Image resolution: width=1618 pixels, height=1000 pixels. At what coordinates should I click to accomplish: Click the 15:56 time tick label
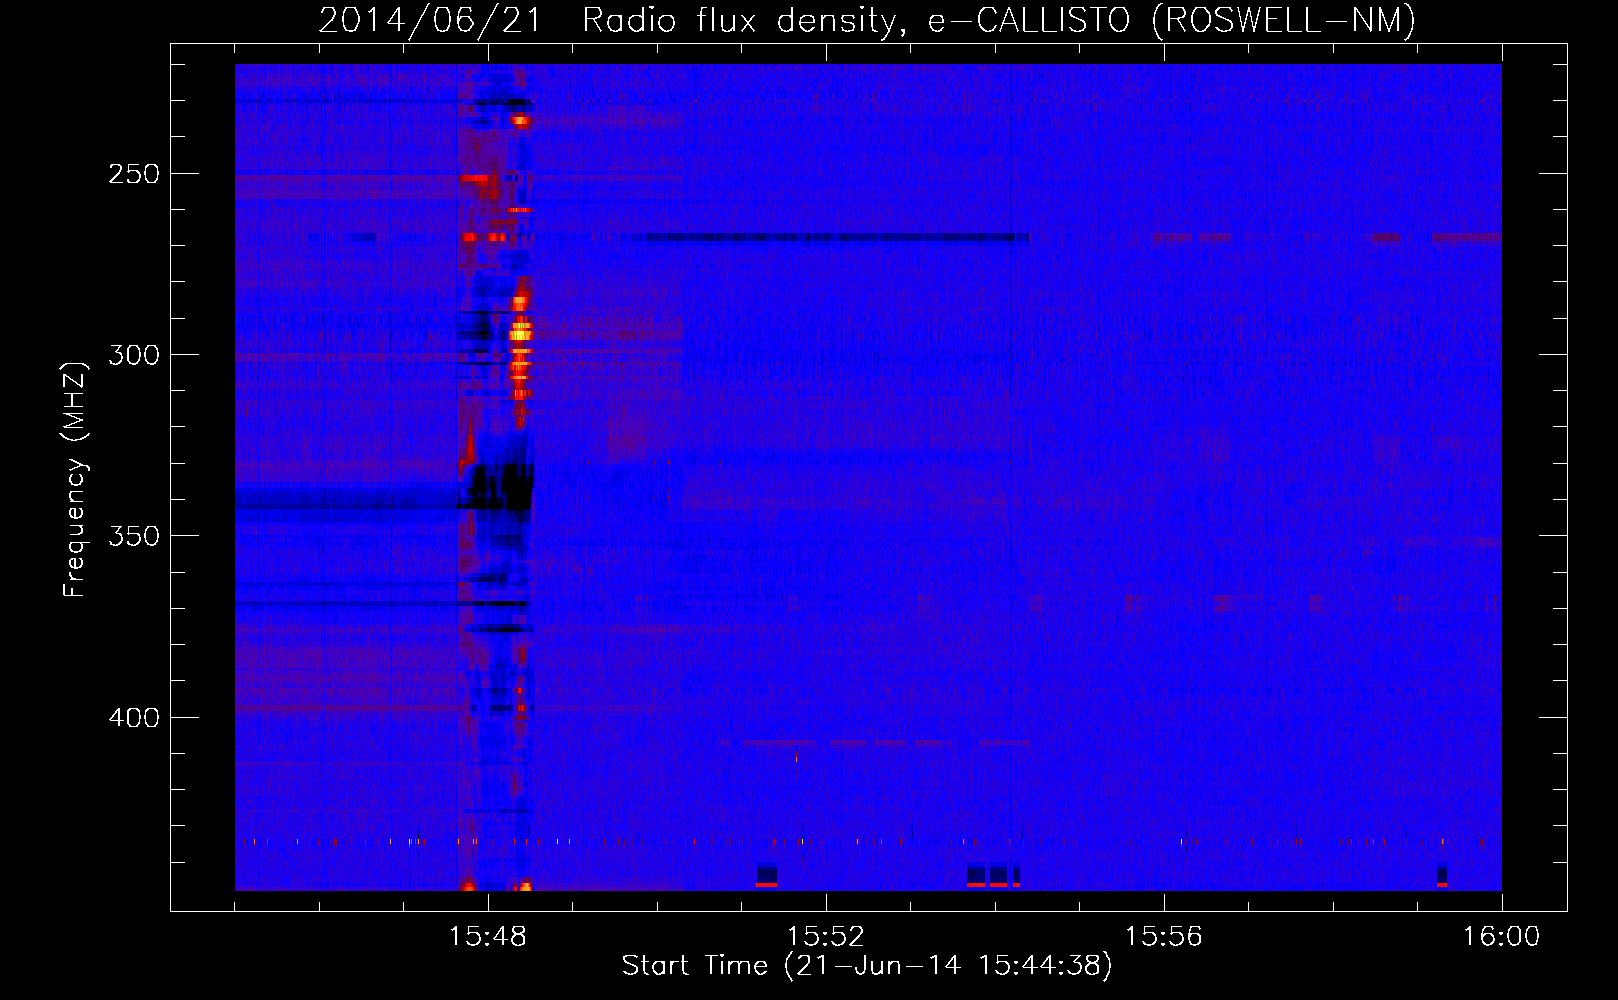[x=1163, y=936]
